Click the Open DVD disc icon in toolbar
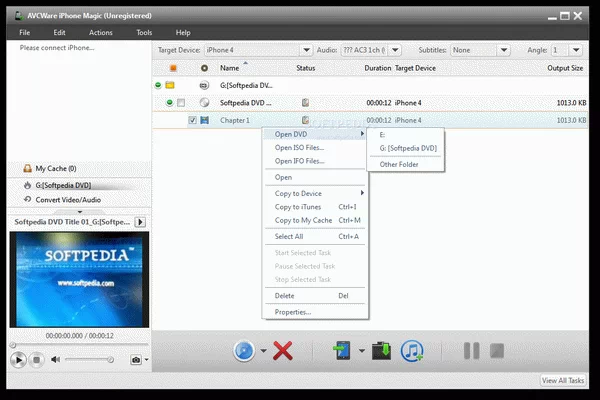Image resolution: width=600 pixels, height=400 pixels. [245, 351]
